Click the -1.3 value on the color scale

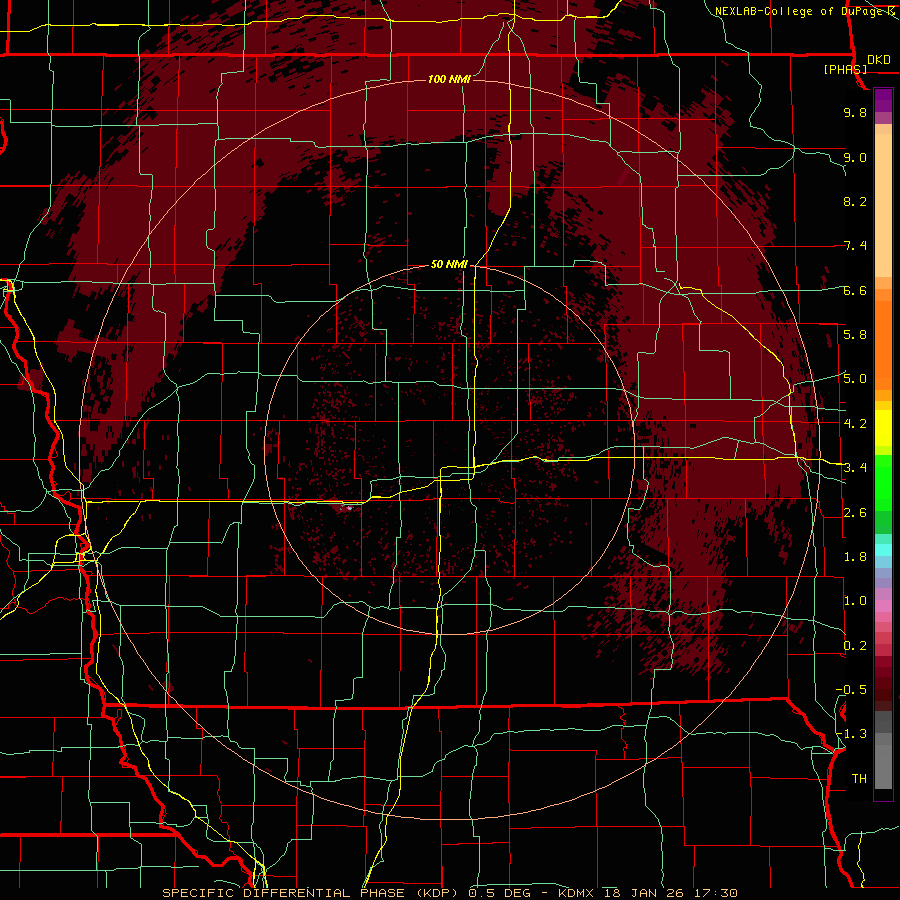point(851,734)
